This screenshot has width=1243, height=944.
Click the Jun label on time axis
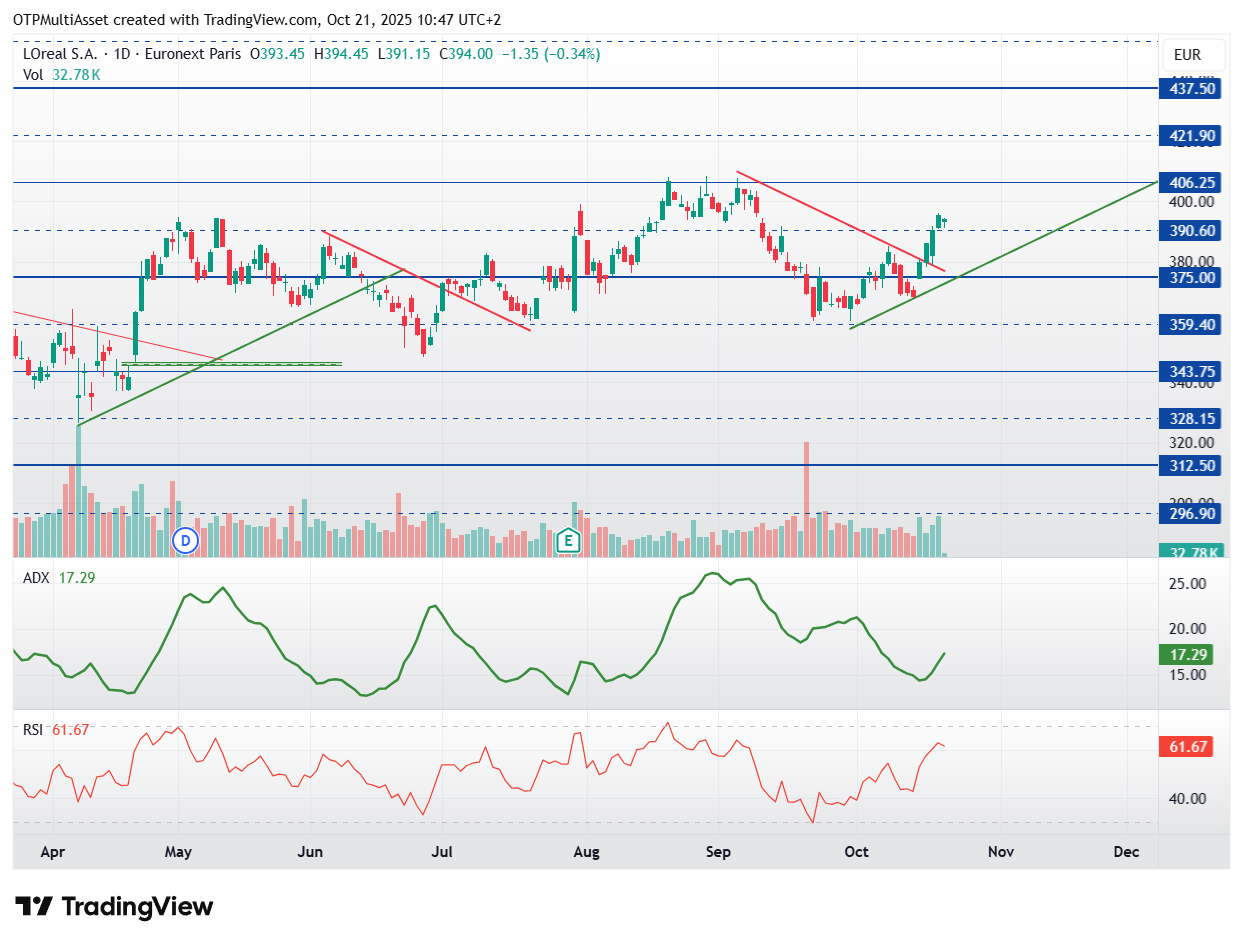[x=311, y=852]
